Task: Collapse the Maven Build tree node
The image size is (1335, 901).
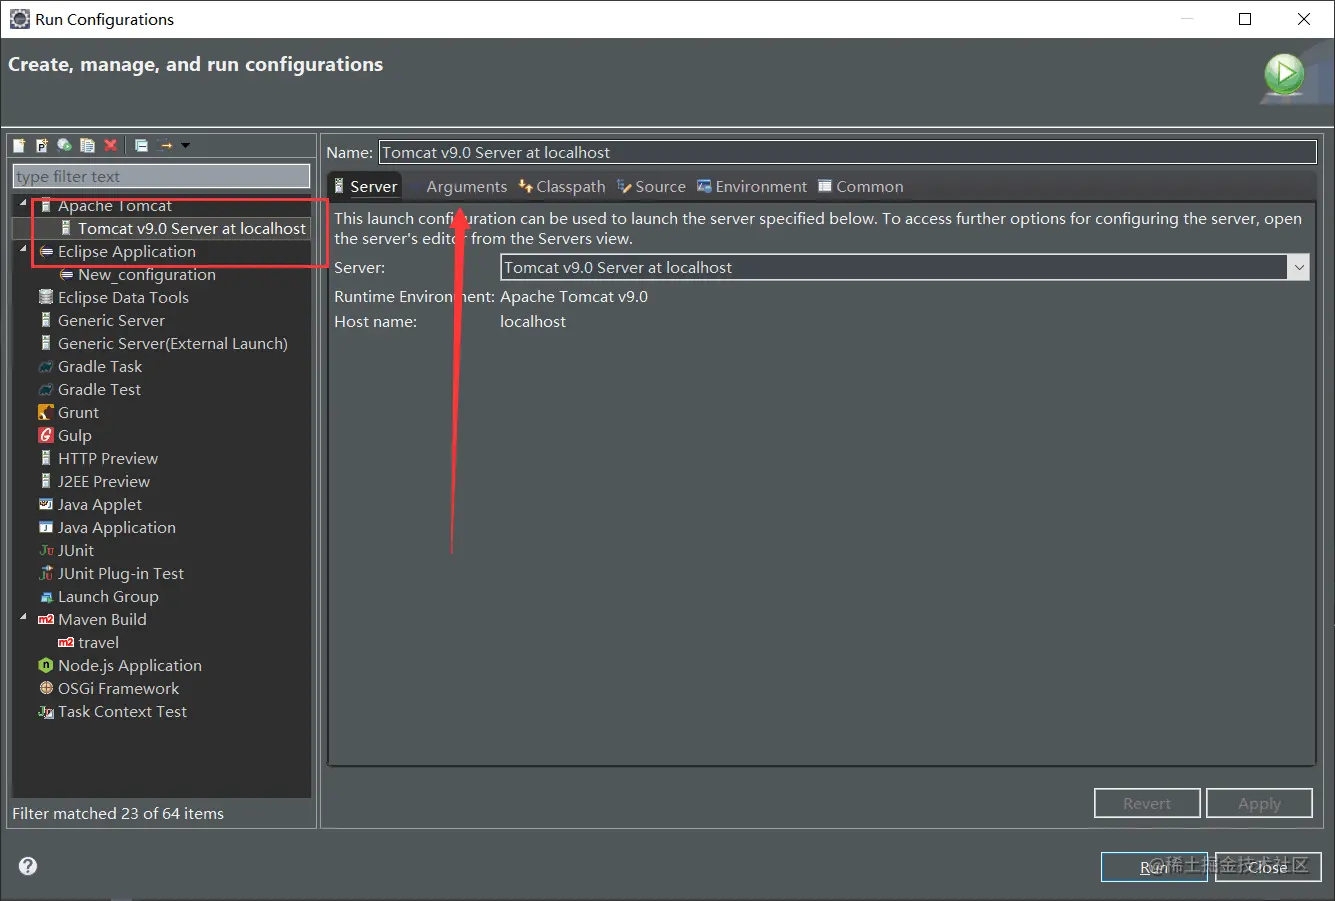Action: tap(23, 618)
